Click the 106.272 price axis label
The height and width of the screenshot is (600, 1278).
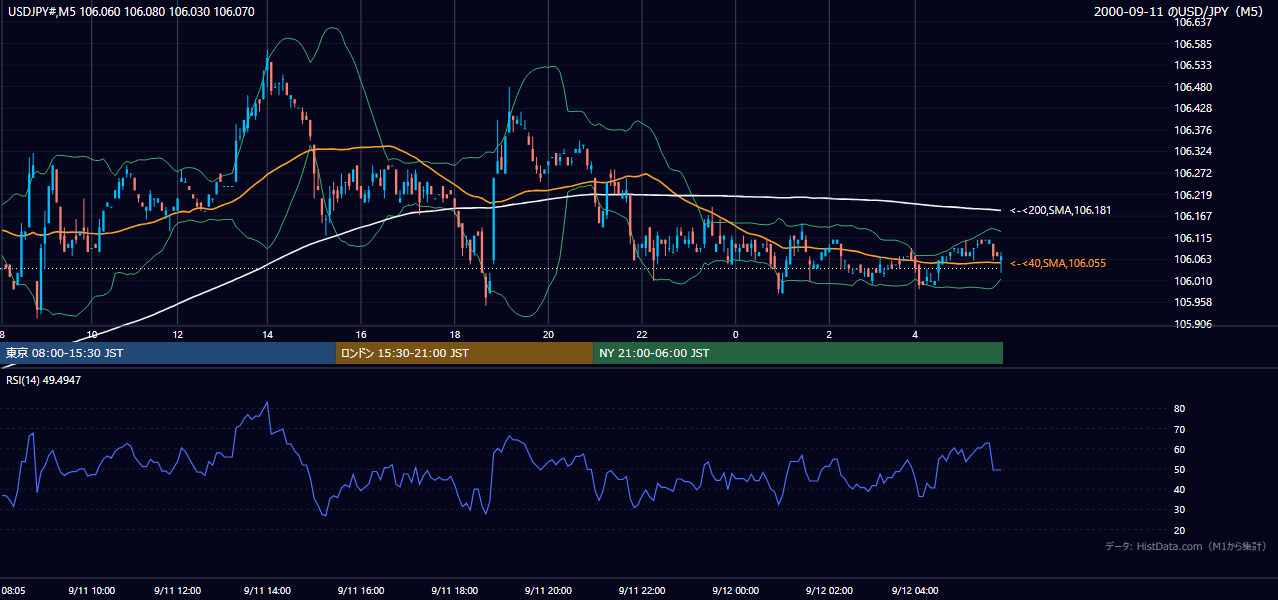point(1192,173)
